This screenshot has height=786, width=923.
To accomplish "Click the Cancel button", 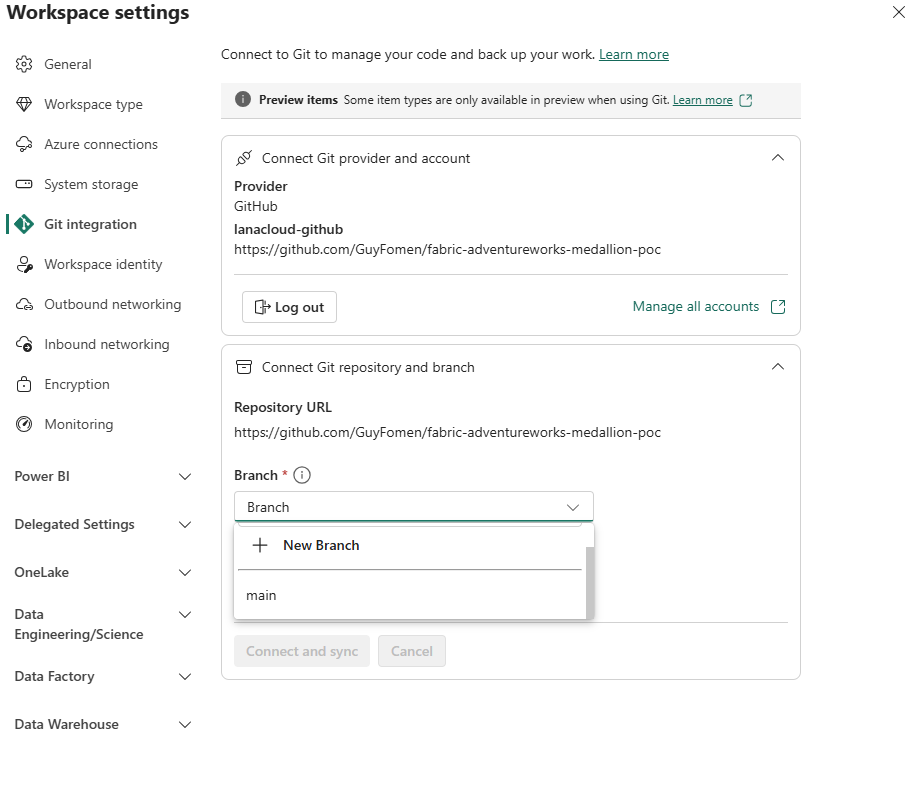I will coord(411,651).
